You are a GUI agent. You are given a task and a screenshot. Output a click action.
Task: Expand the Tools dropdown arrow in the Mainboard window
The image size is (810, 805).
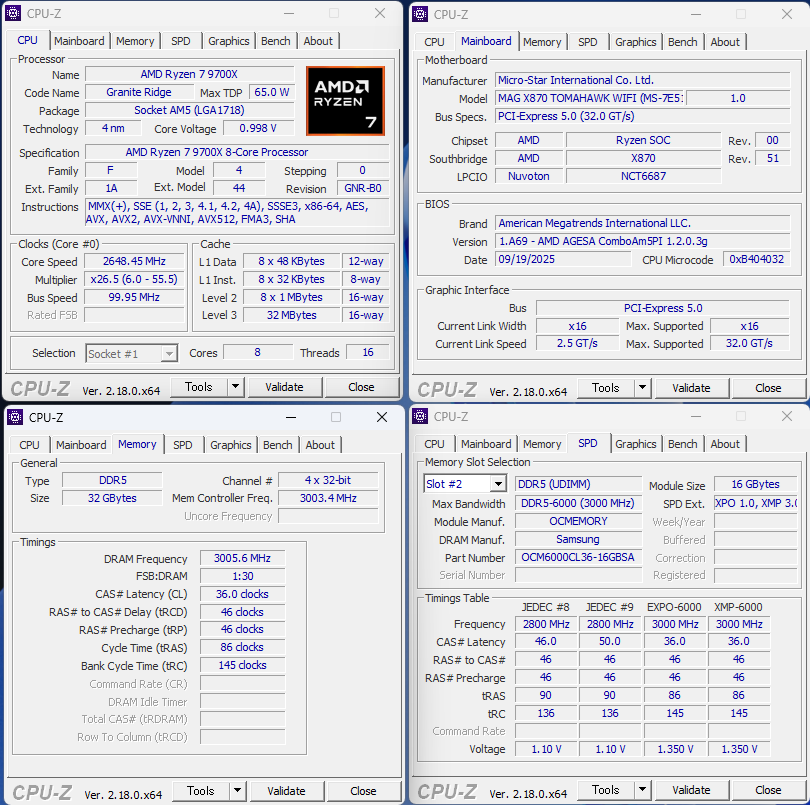click(x=642, y=388)
